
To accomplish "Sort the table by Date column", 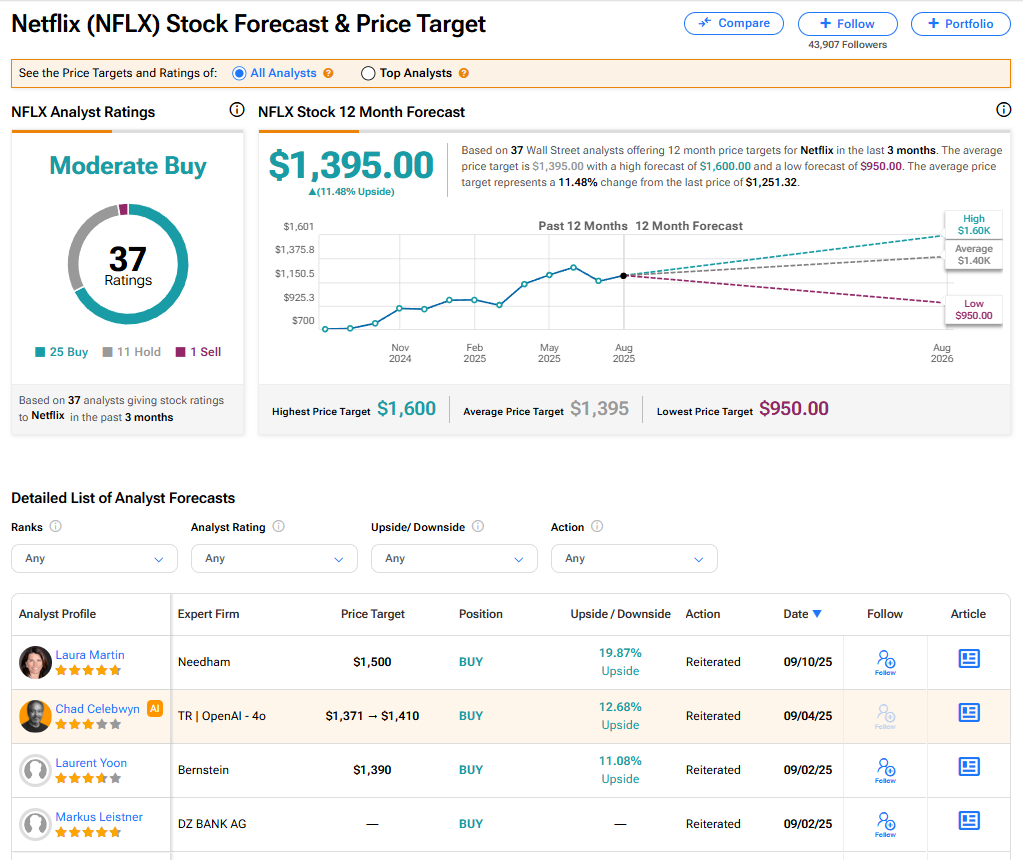I will [x=802, y=614].
